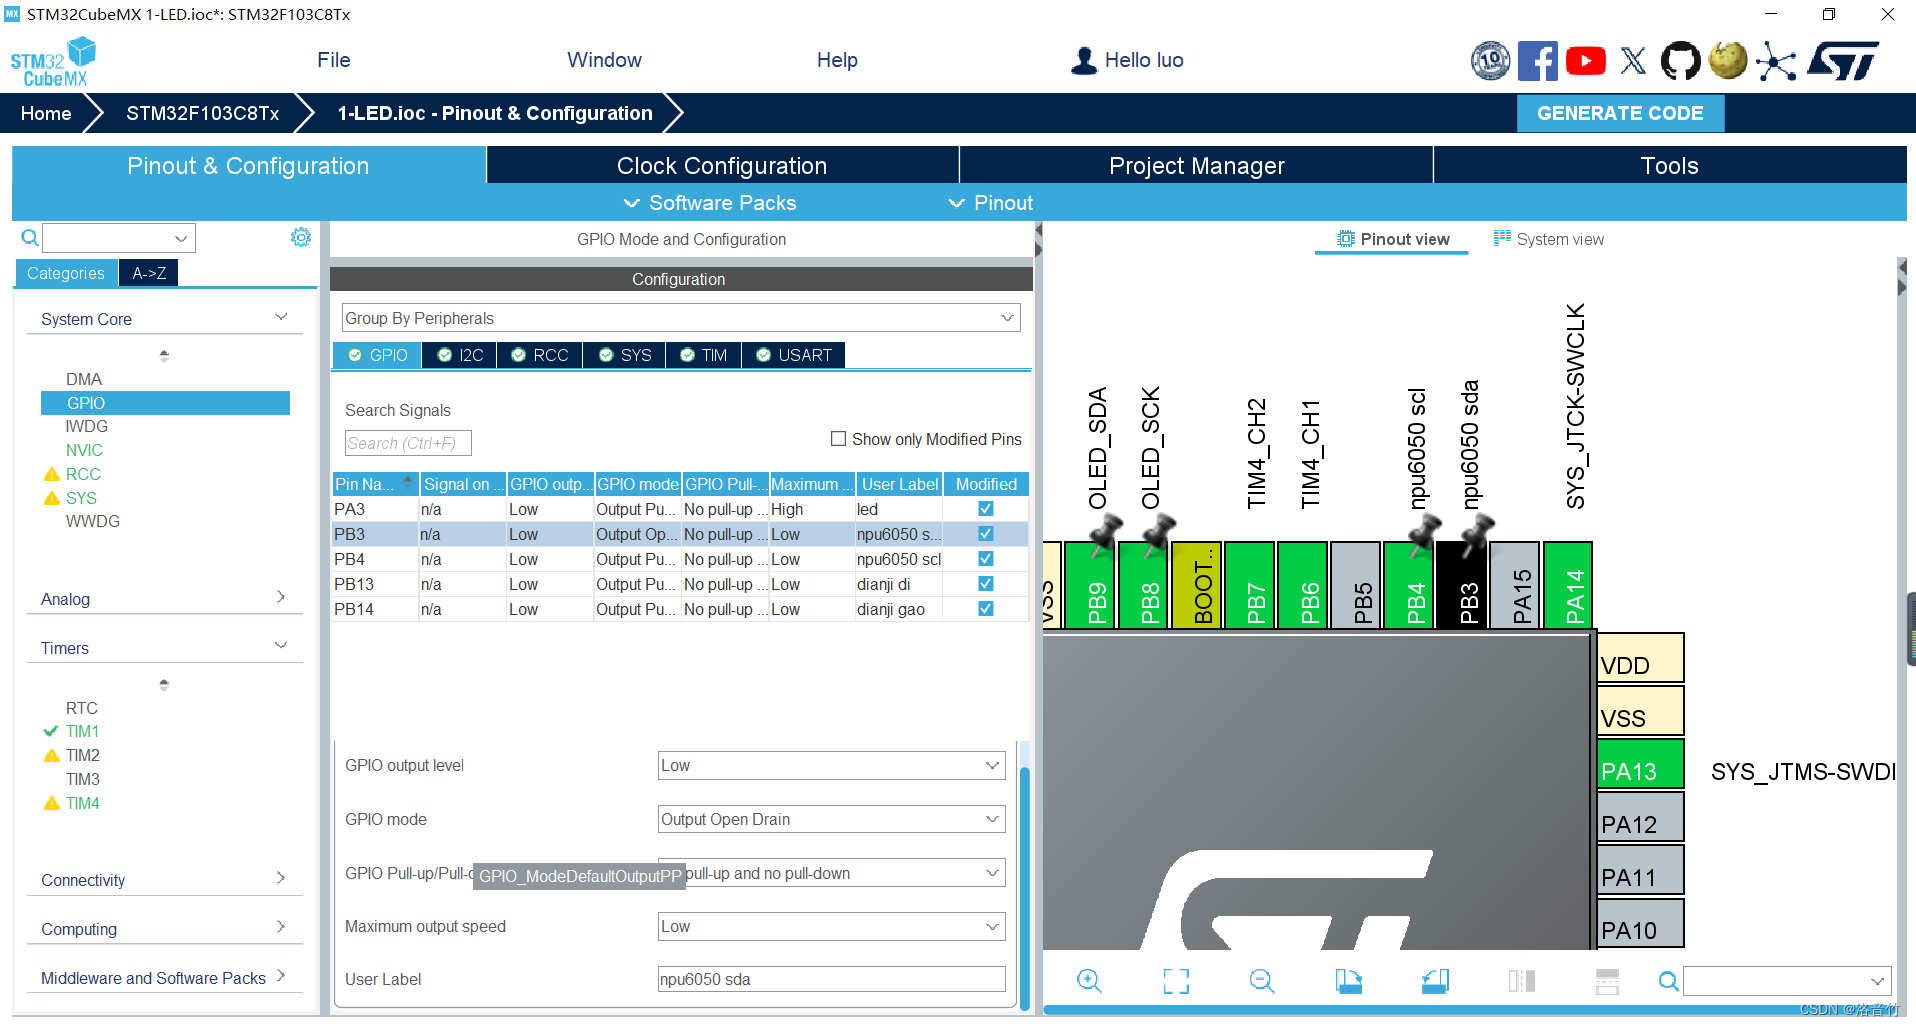
Task: Toggle Modified checkbox for PA3 row
Action: 985,509
